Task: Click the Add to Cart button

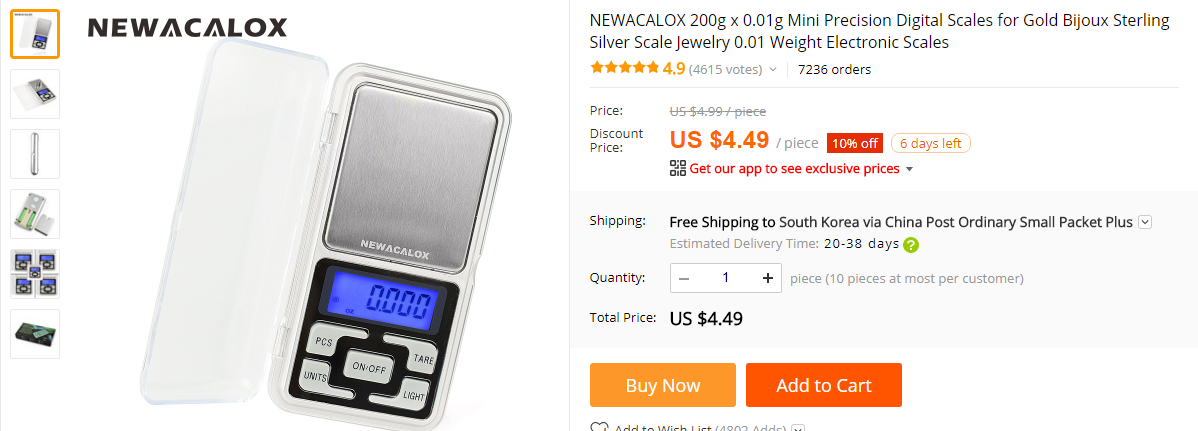Action: point(824,385)
